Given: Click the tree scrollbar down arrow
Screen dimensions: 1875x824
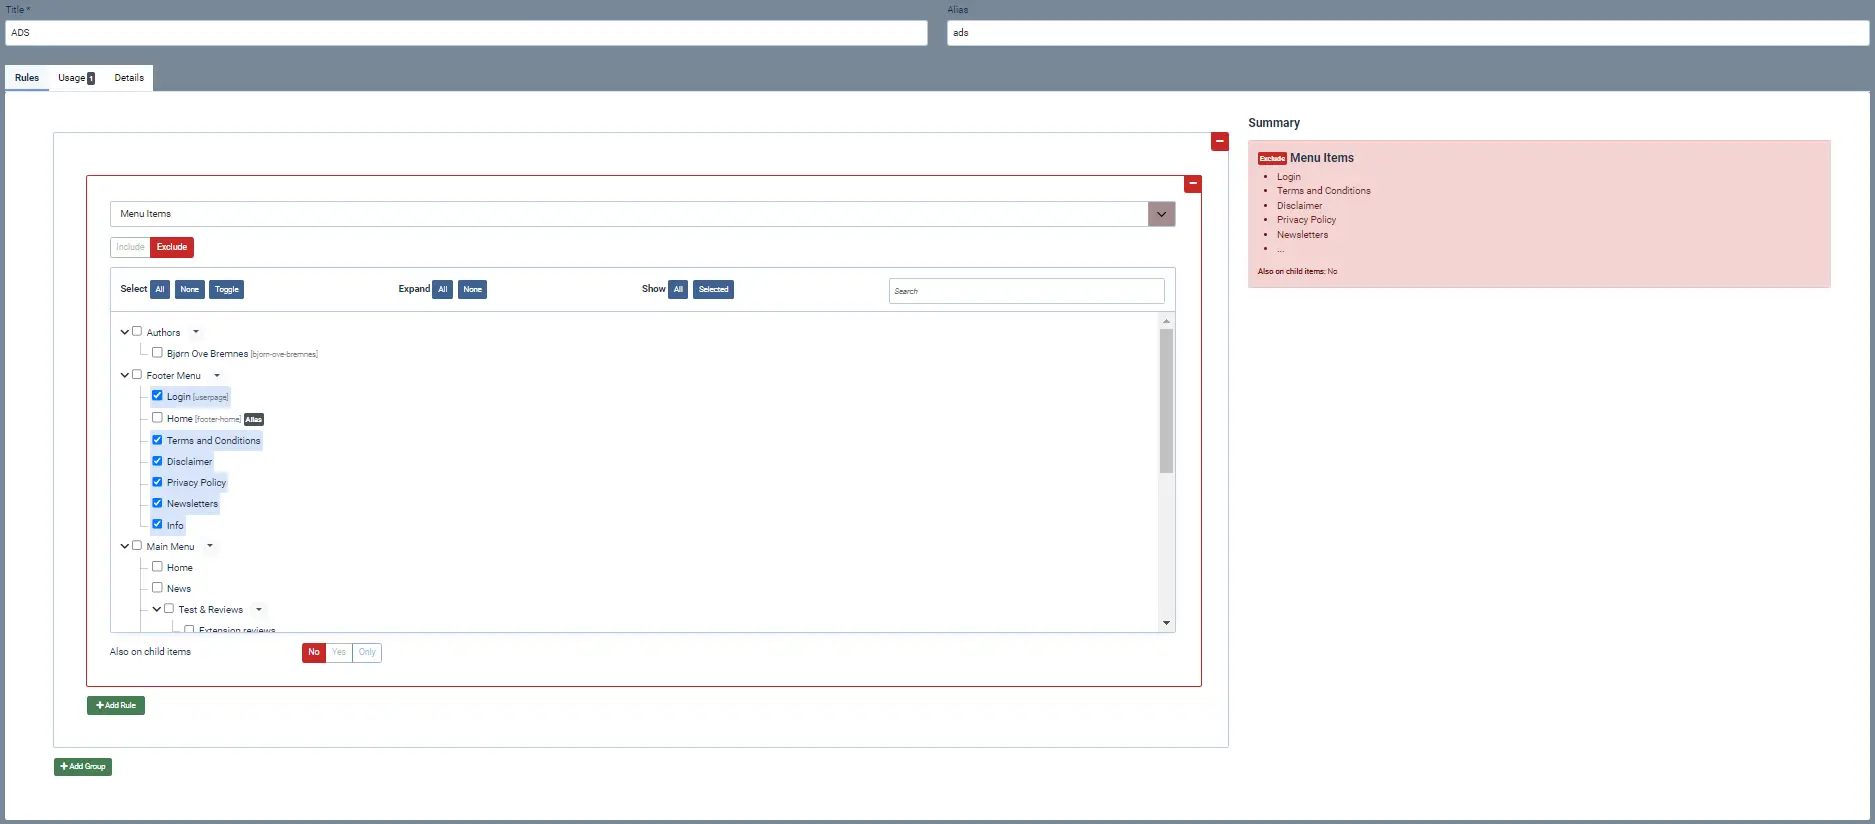Looking at the screenshot, I should tap(1166, 623).
